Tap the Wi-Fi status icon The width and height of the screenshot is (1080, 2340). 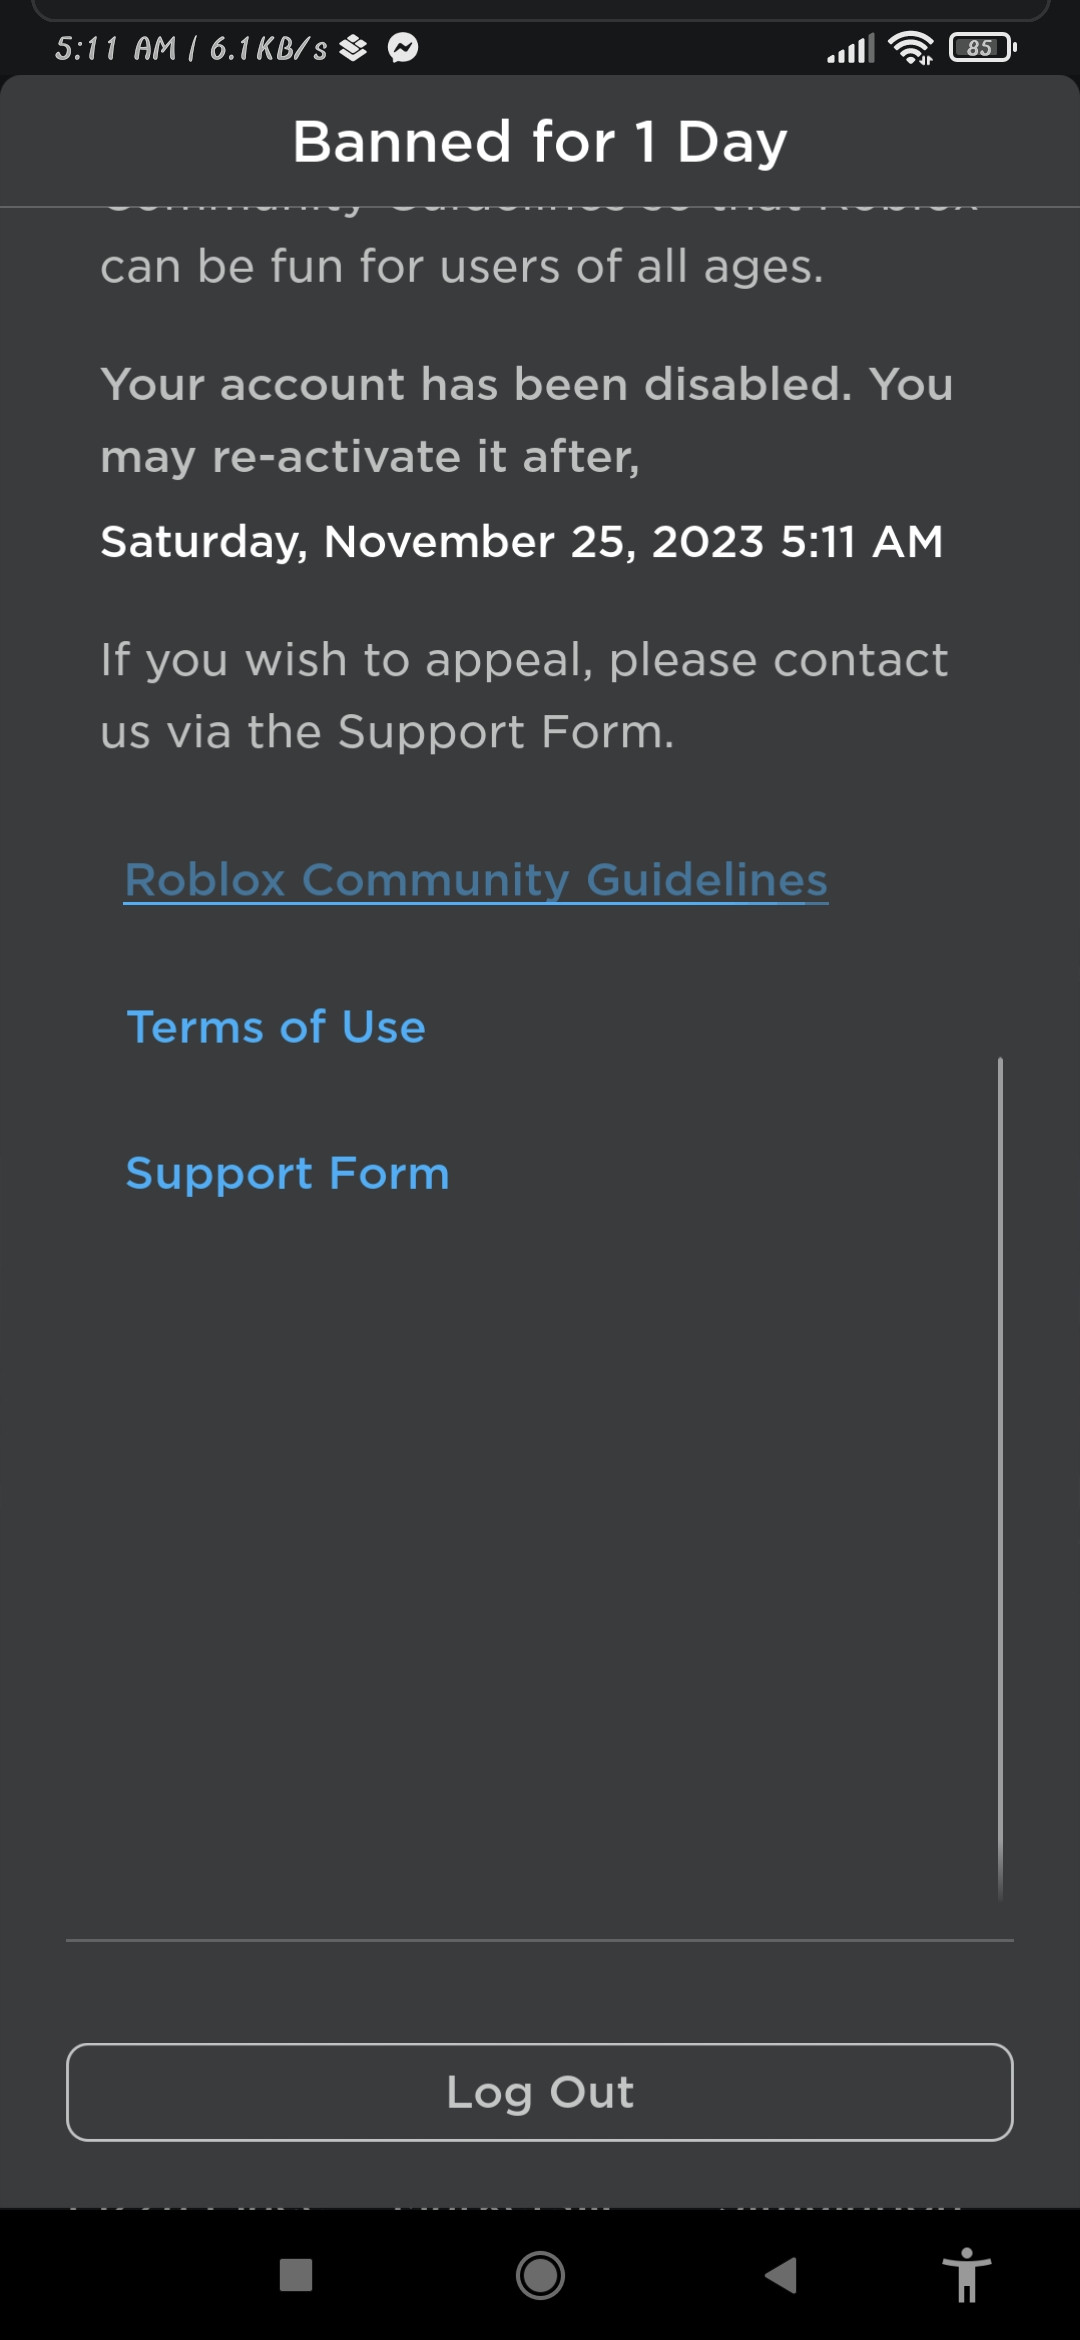(x=910, y=47)
